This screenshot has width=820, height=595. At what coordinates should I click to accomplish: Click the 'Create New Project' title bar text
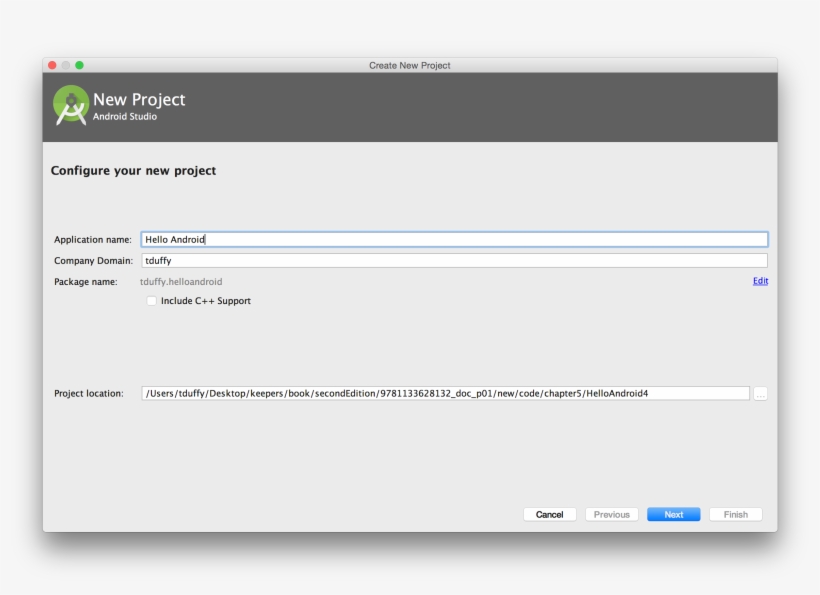[409, 65]
